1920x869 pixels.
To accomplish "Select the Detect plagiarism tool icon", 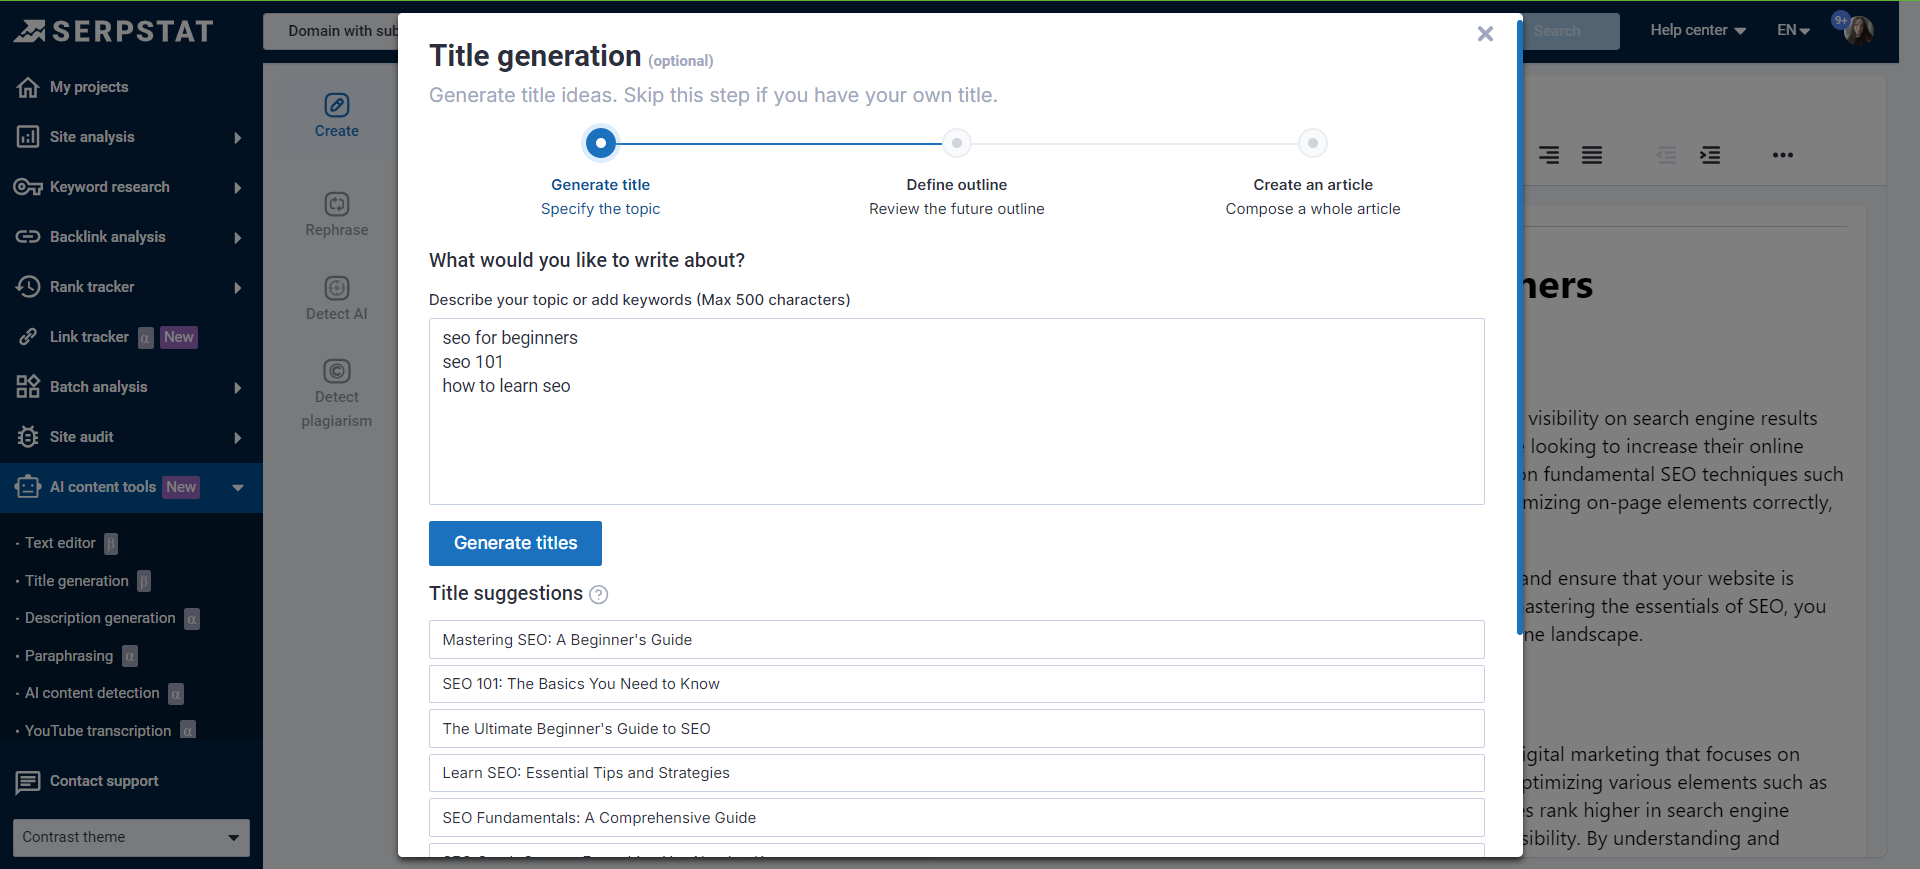I will 337,371.
